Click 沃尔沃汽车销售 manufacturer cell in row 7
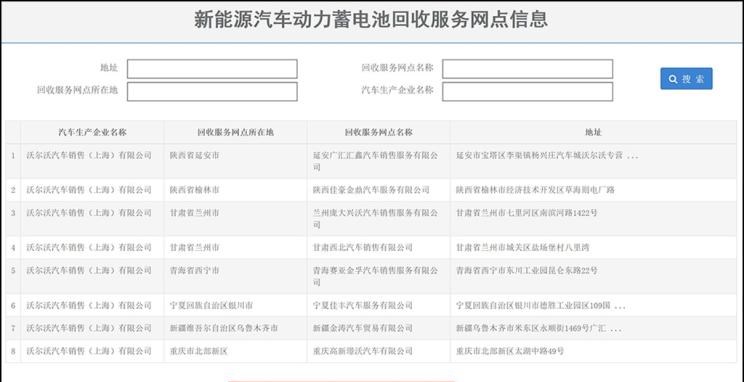The width and height of the screenshot is (744, 382). (89, 328)
